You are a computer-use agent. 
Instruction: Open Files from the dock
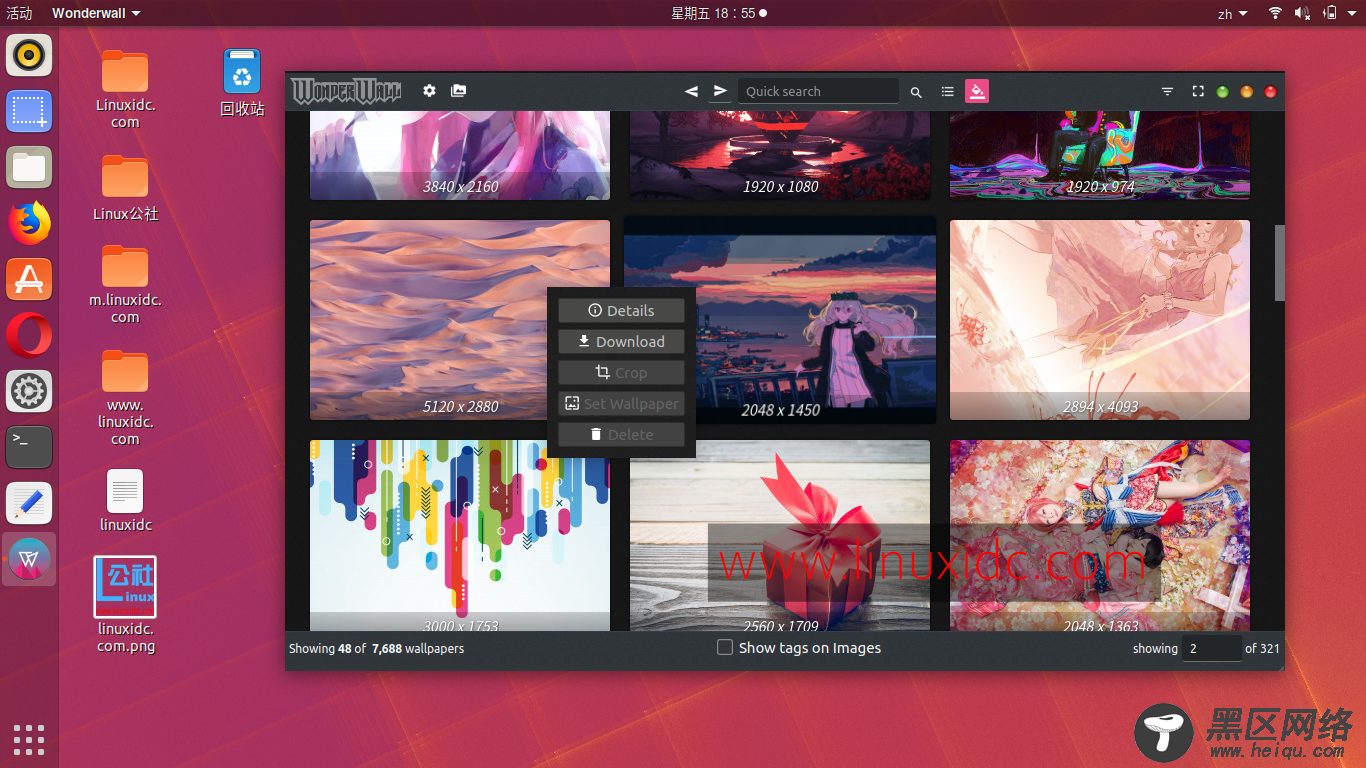(x=29, y=167)
